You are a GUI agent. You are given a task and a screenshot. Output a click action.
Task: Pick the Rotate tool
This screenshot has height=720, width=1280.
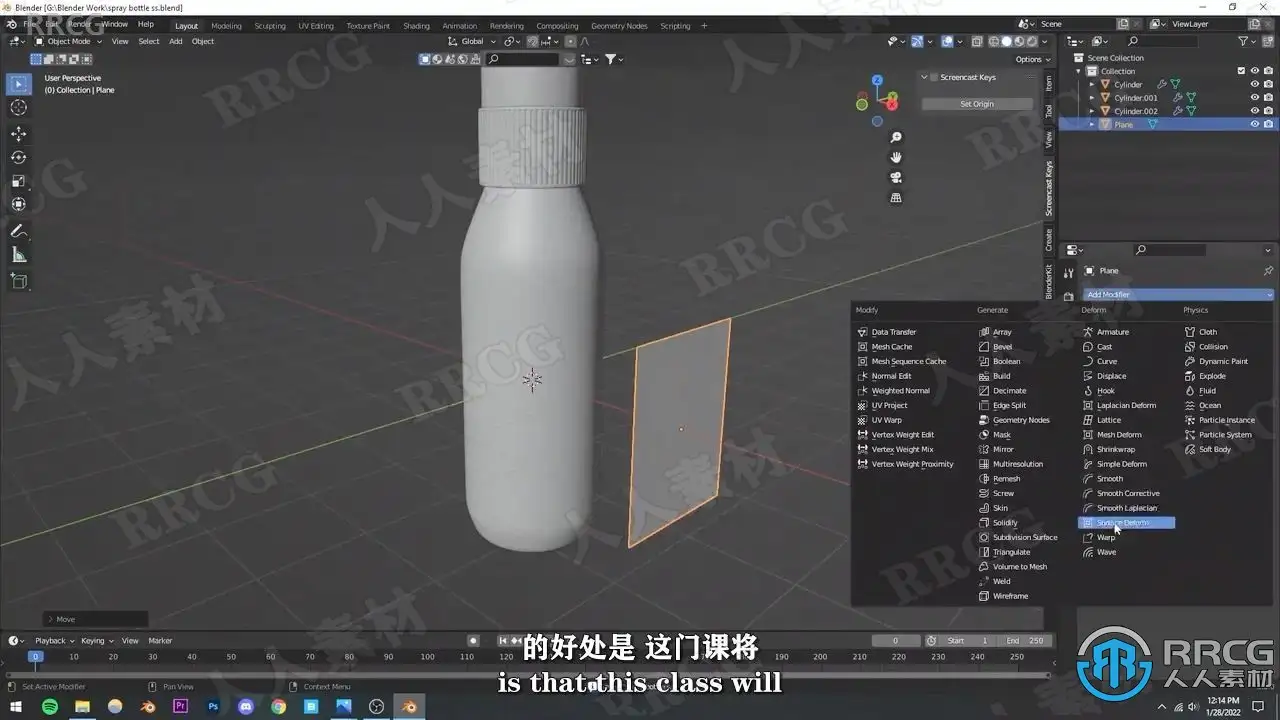[x=19, y=158]
